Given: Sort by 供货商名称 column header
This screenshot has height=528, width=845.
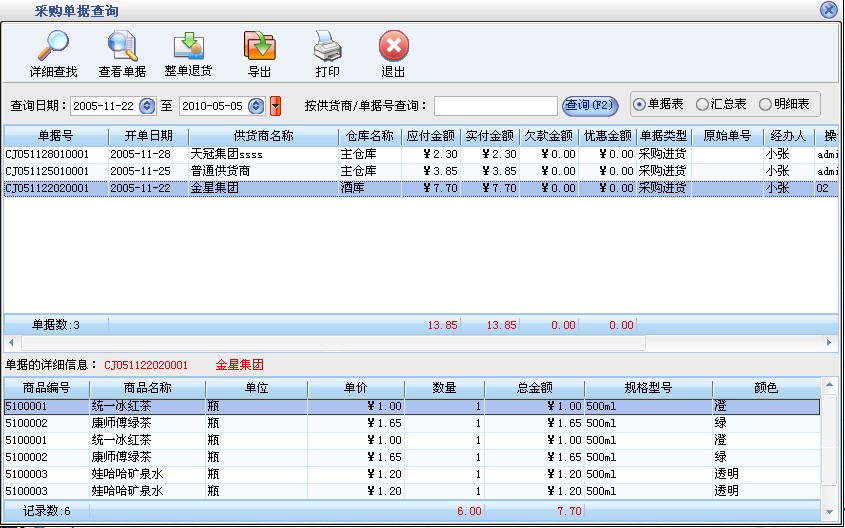Looking at the screenshot, I should tap(263, 136).
